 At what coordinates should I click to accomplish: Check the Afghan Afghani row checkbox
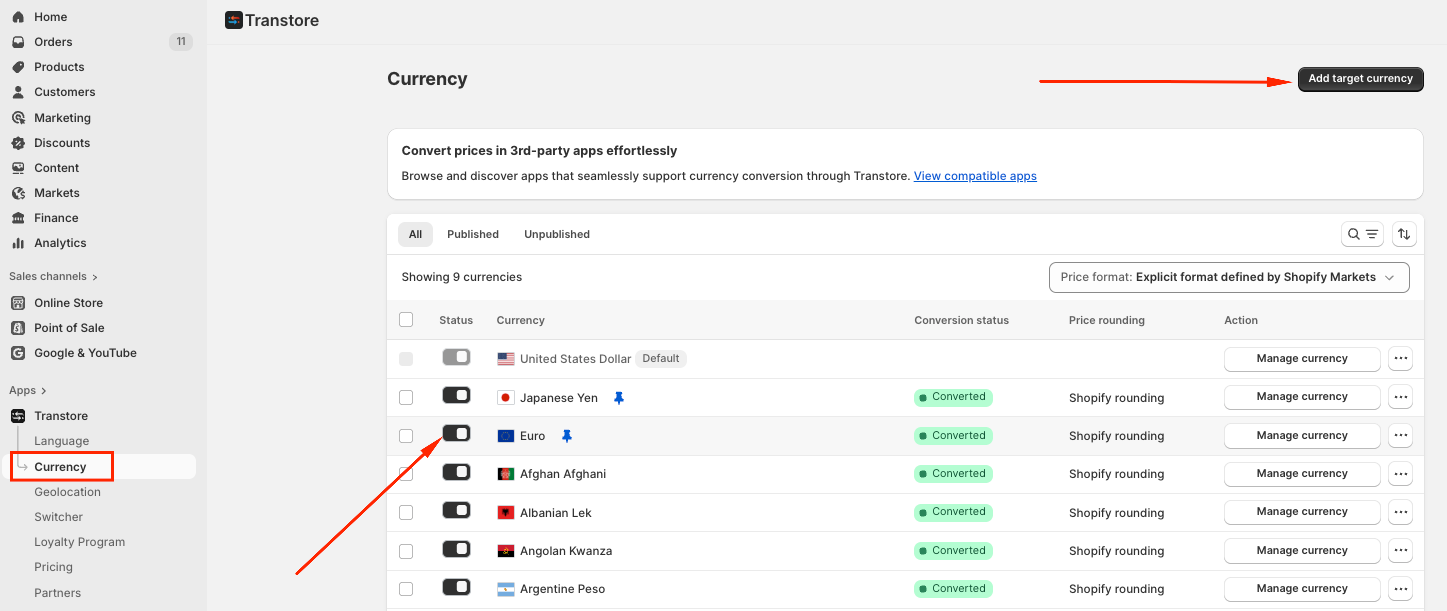406,474
